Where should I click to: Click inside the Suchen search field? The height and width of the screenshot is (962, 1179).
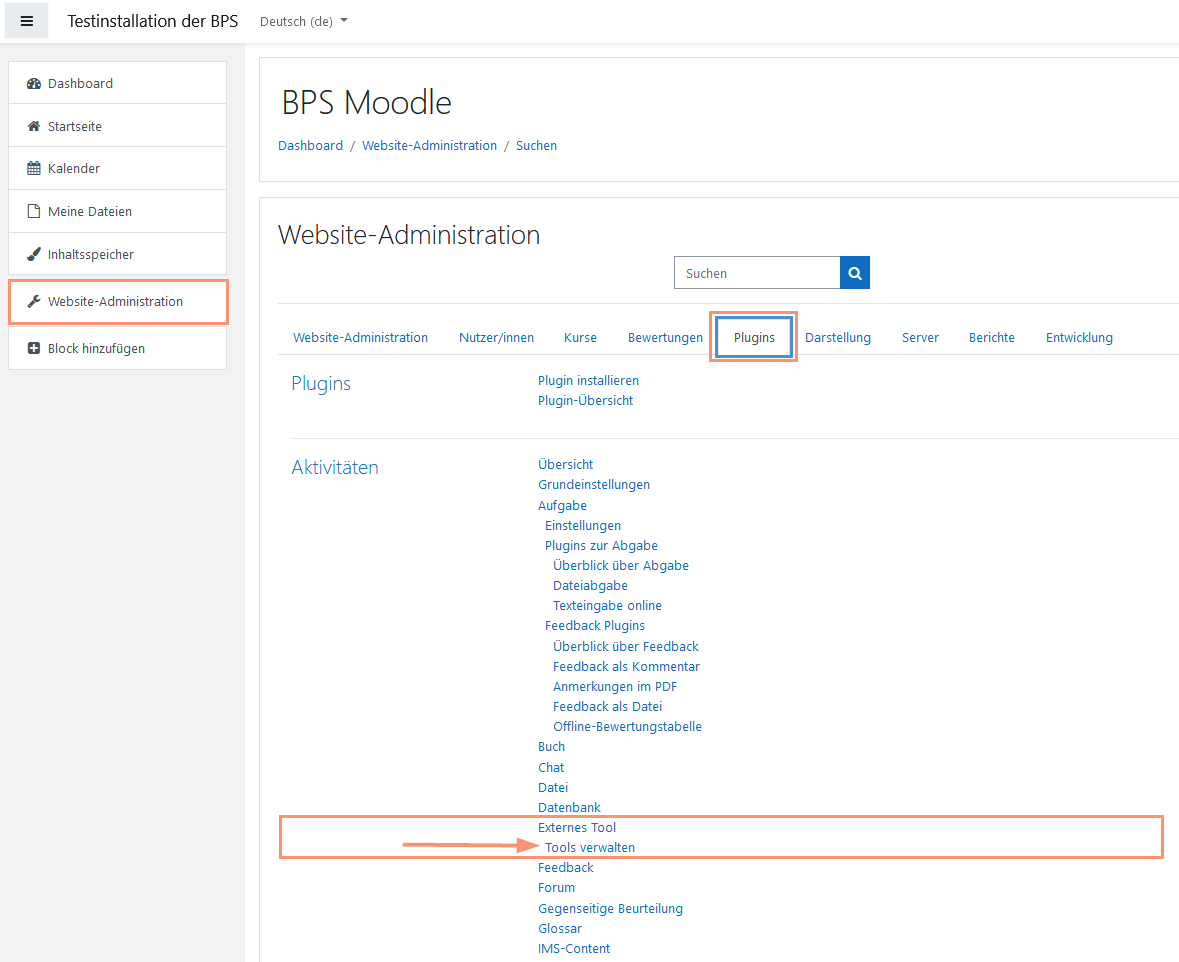tap(757, 272)
